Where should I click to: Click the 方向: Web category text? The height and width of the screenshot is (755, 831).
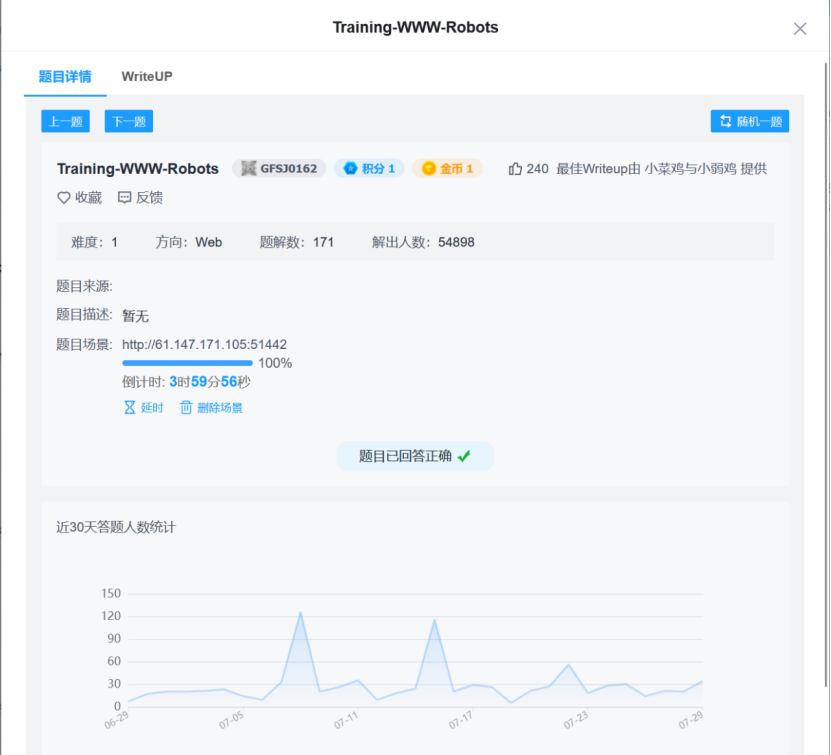189,242
